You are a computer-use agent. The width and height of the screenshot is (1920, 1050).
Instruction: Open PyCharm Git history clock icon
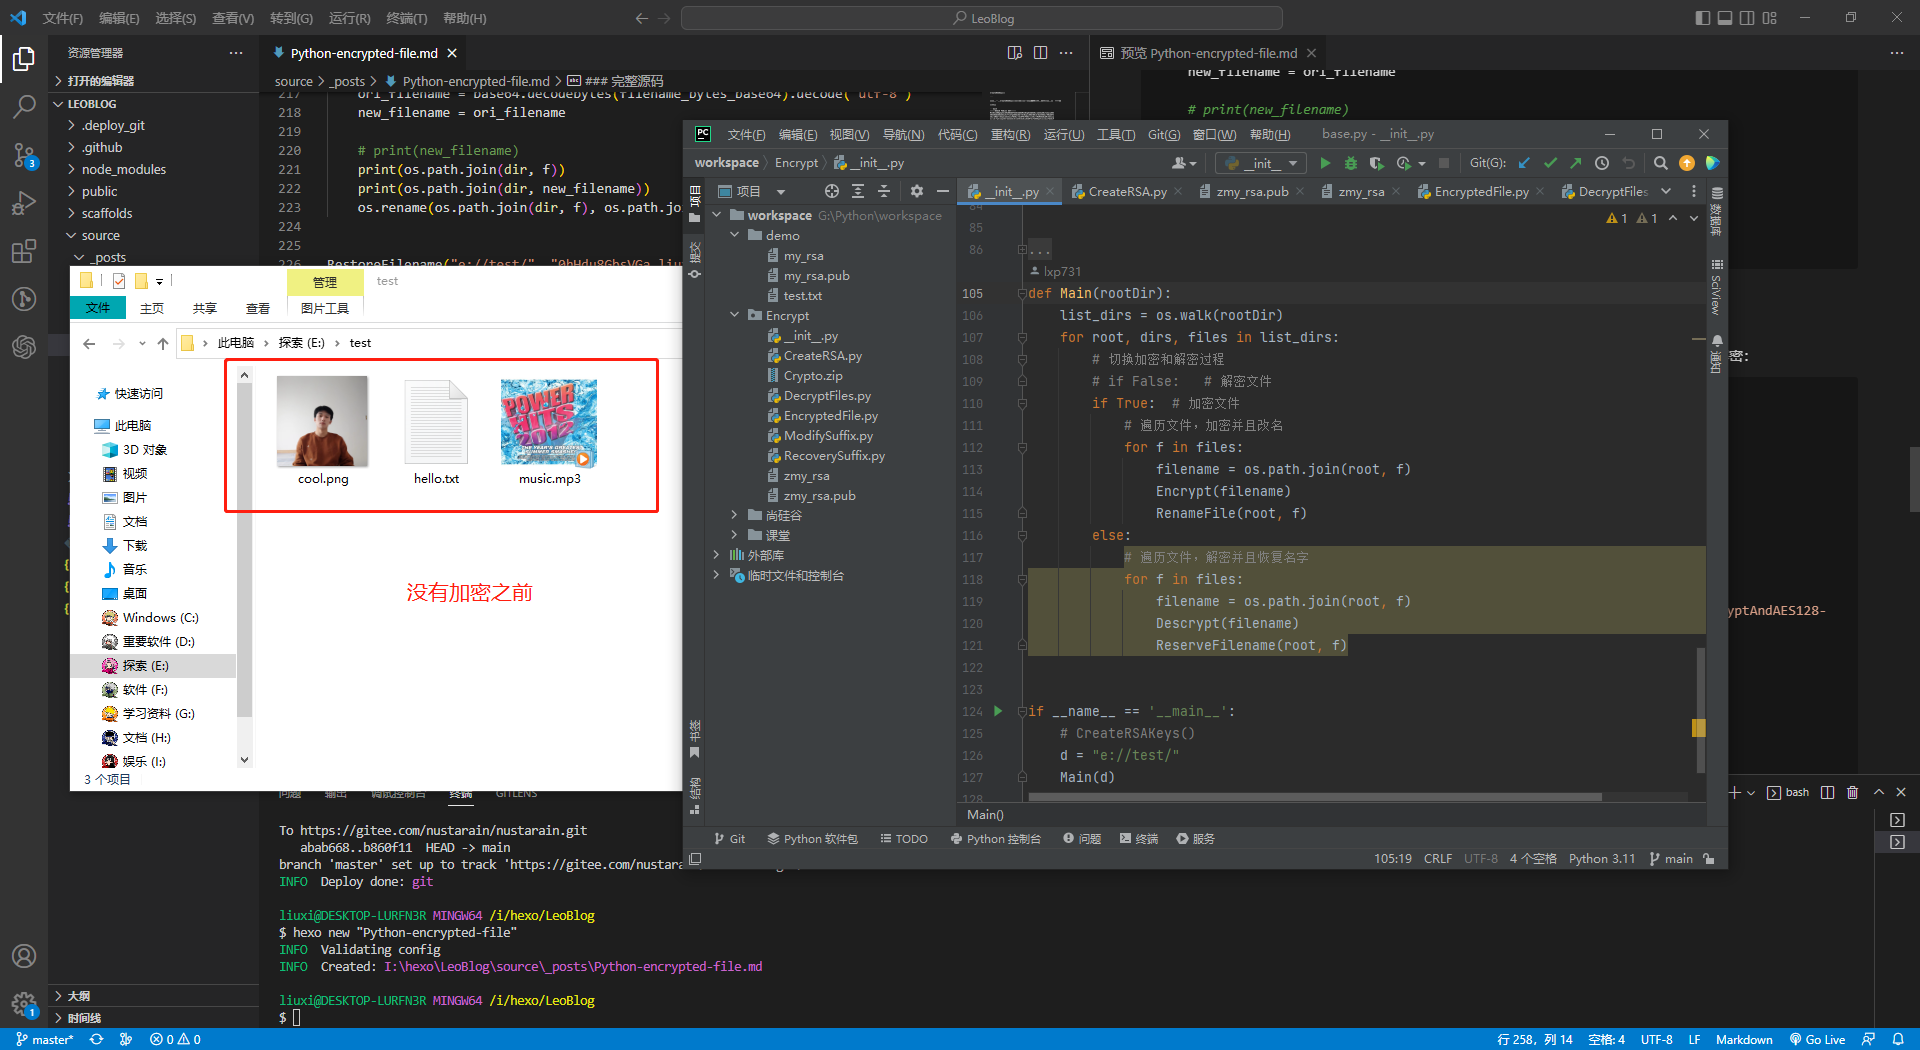tap(1602, 163)
